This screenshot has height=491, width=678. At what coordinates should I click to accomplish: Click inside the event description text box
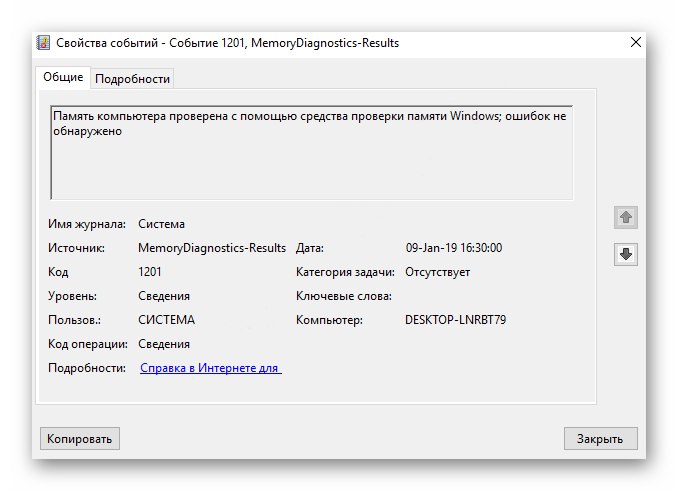(x=312, y=153)
